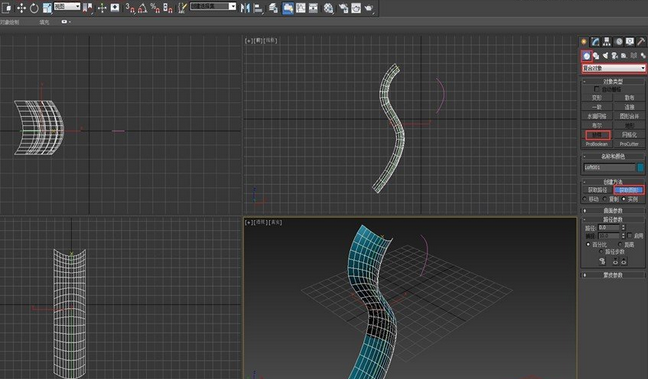Click the object name input field
Image resolution: width=648 pixels, height=379 pixels.
[609, 167]
